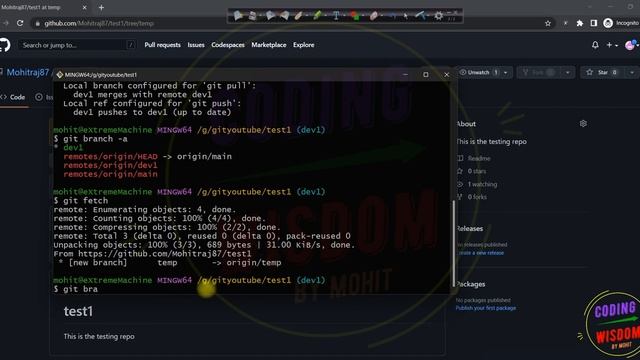Open Pull requests in GitHub header
The width and height of the screenshot is (640, 360).
(162, 45)
